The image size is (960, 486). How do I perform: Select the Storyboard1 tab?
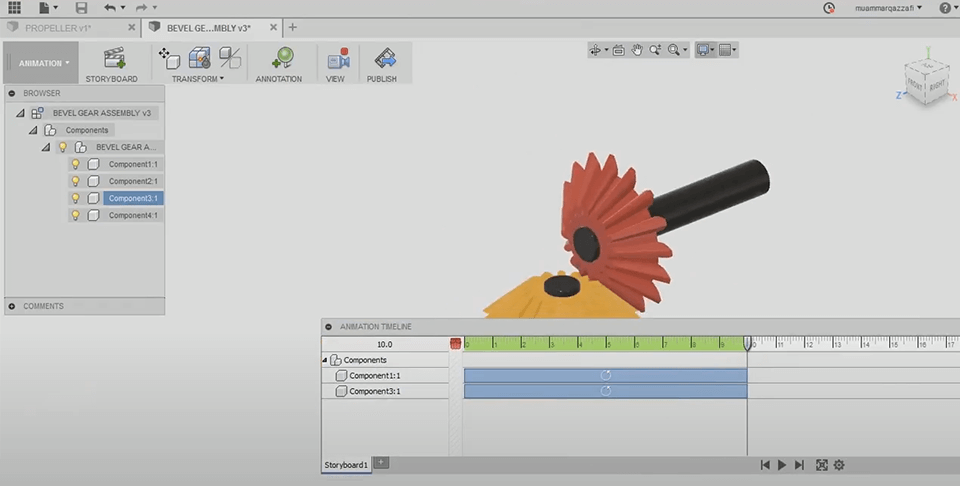click(345, 465)
